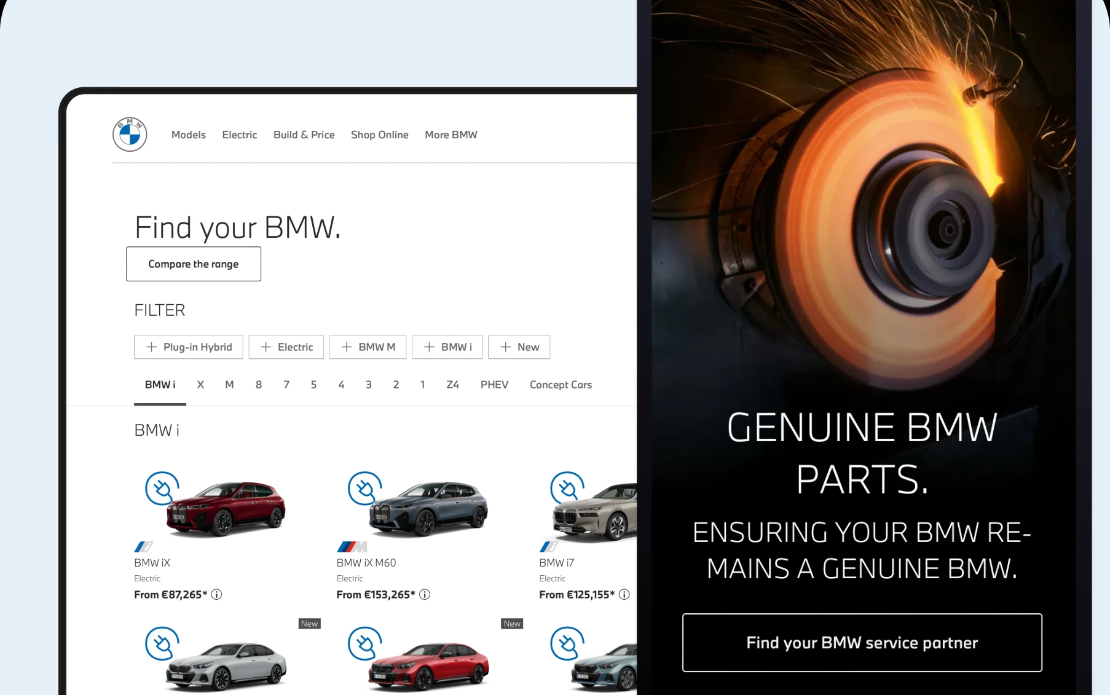Click the info icon next to €87,265
This screenshot has height=695, width=1110.
click(217, 595)
